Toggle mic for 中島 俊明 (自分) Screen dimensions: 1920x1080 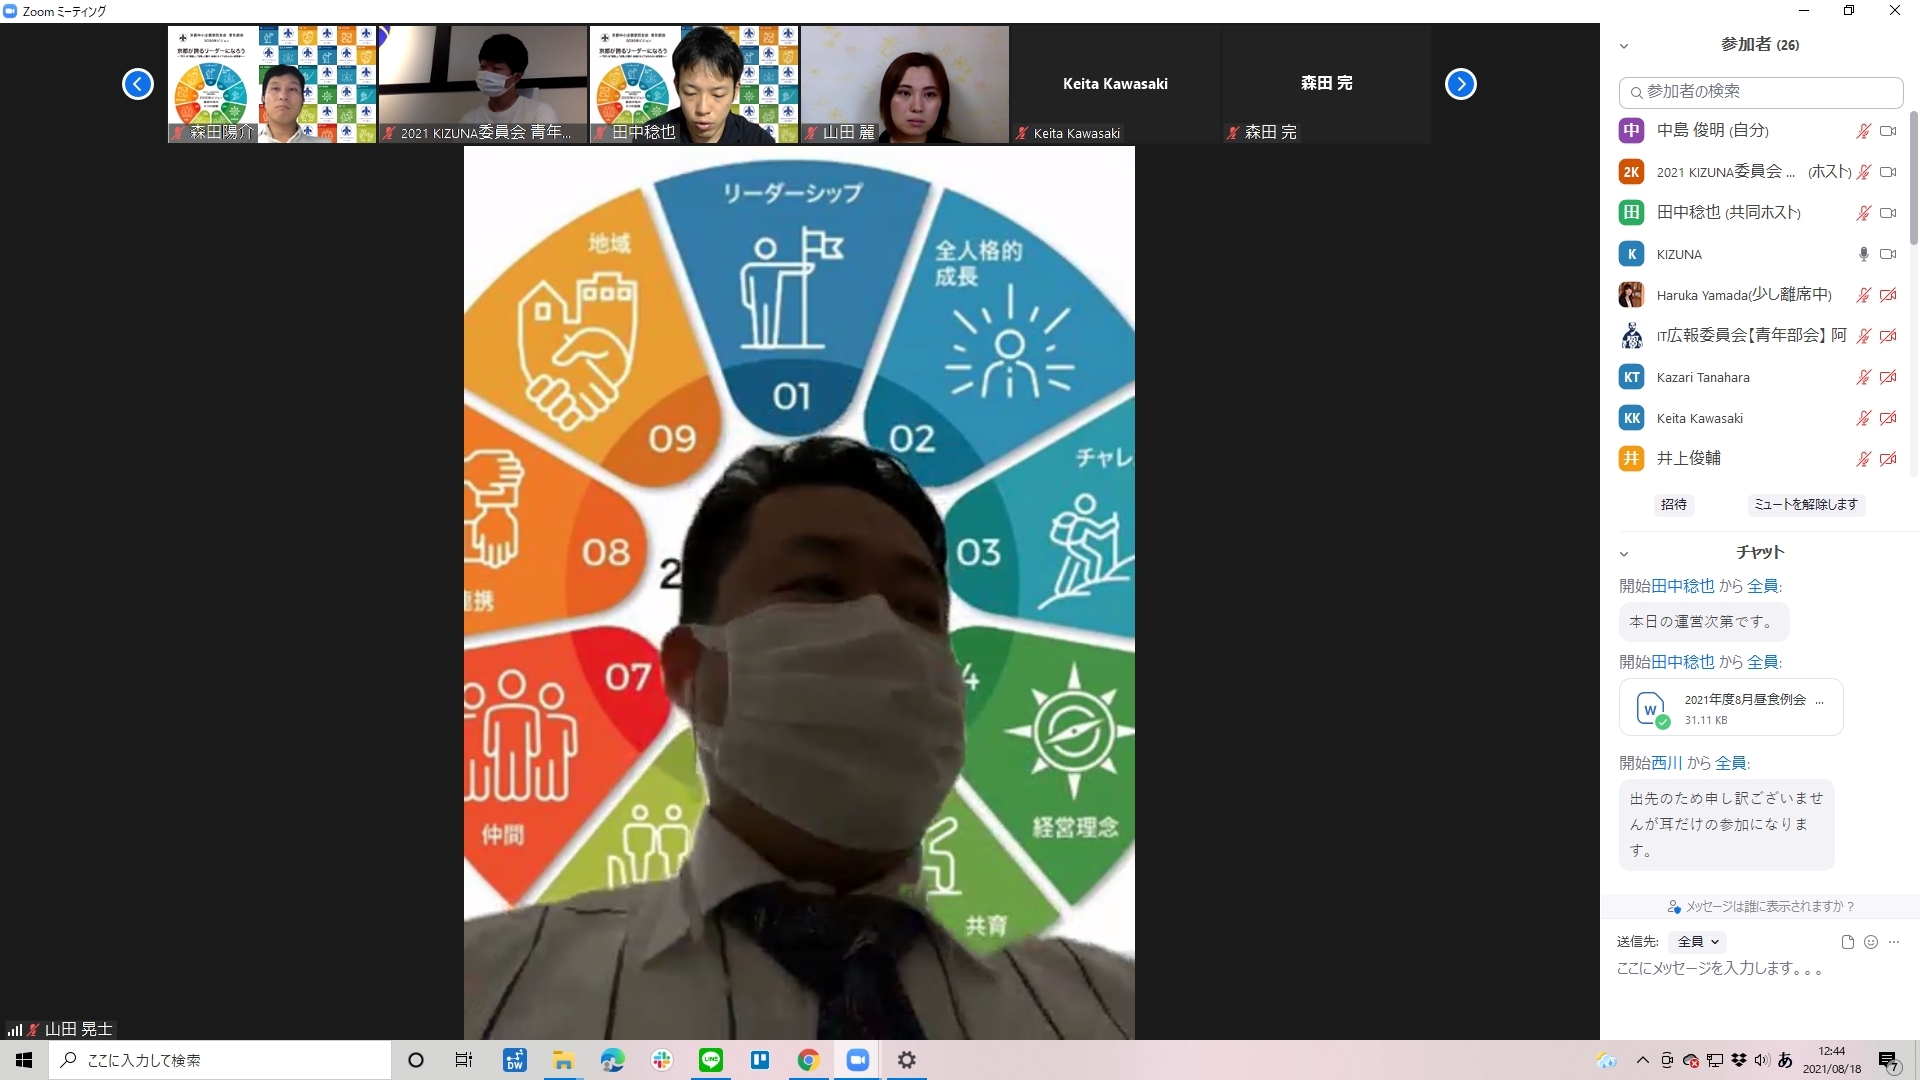point(1864,131)
